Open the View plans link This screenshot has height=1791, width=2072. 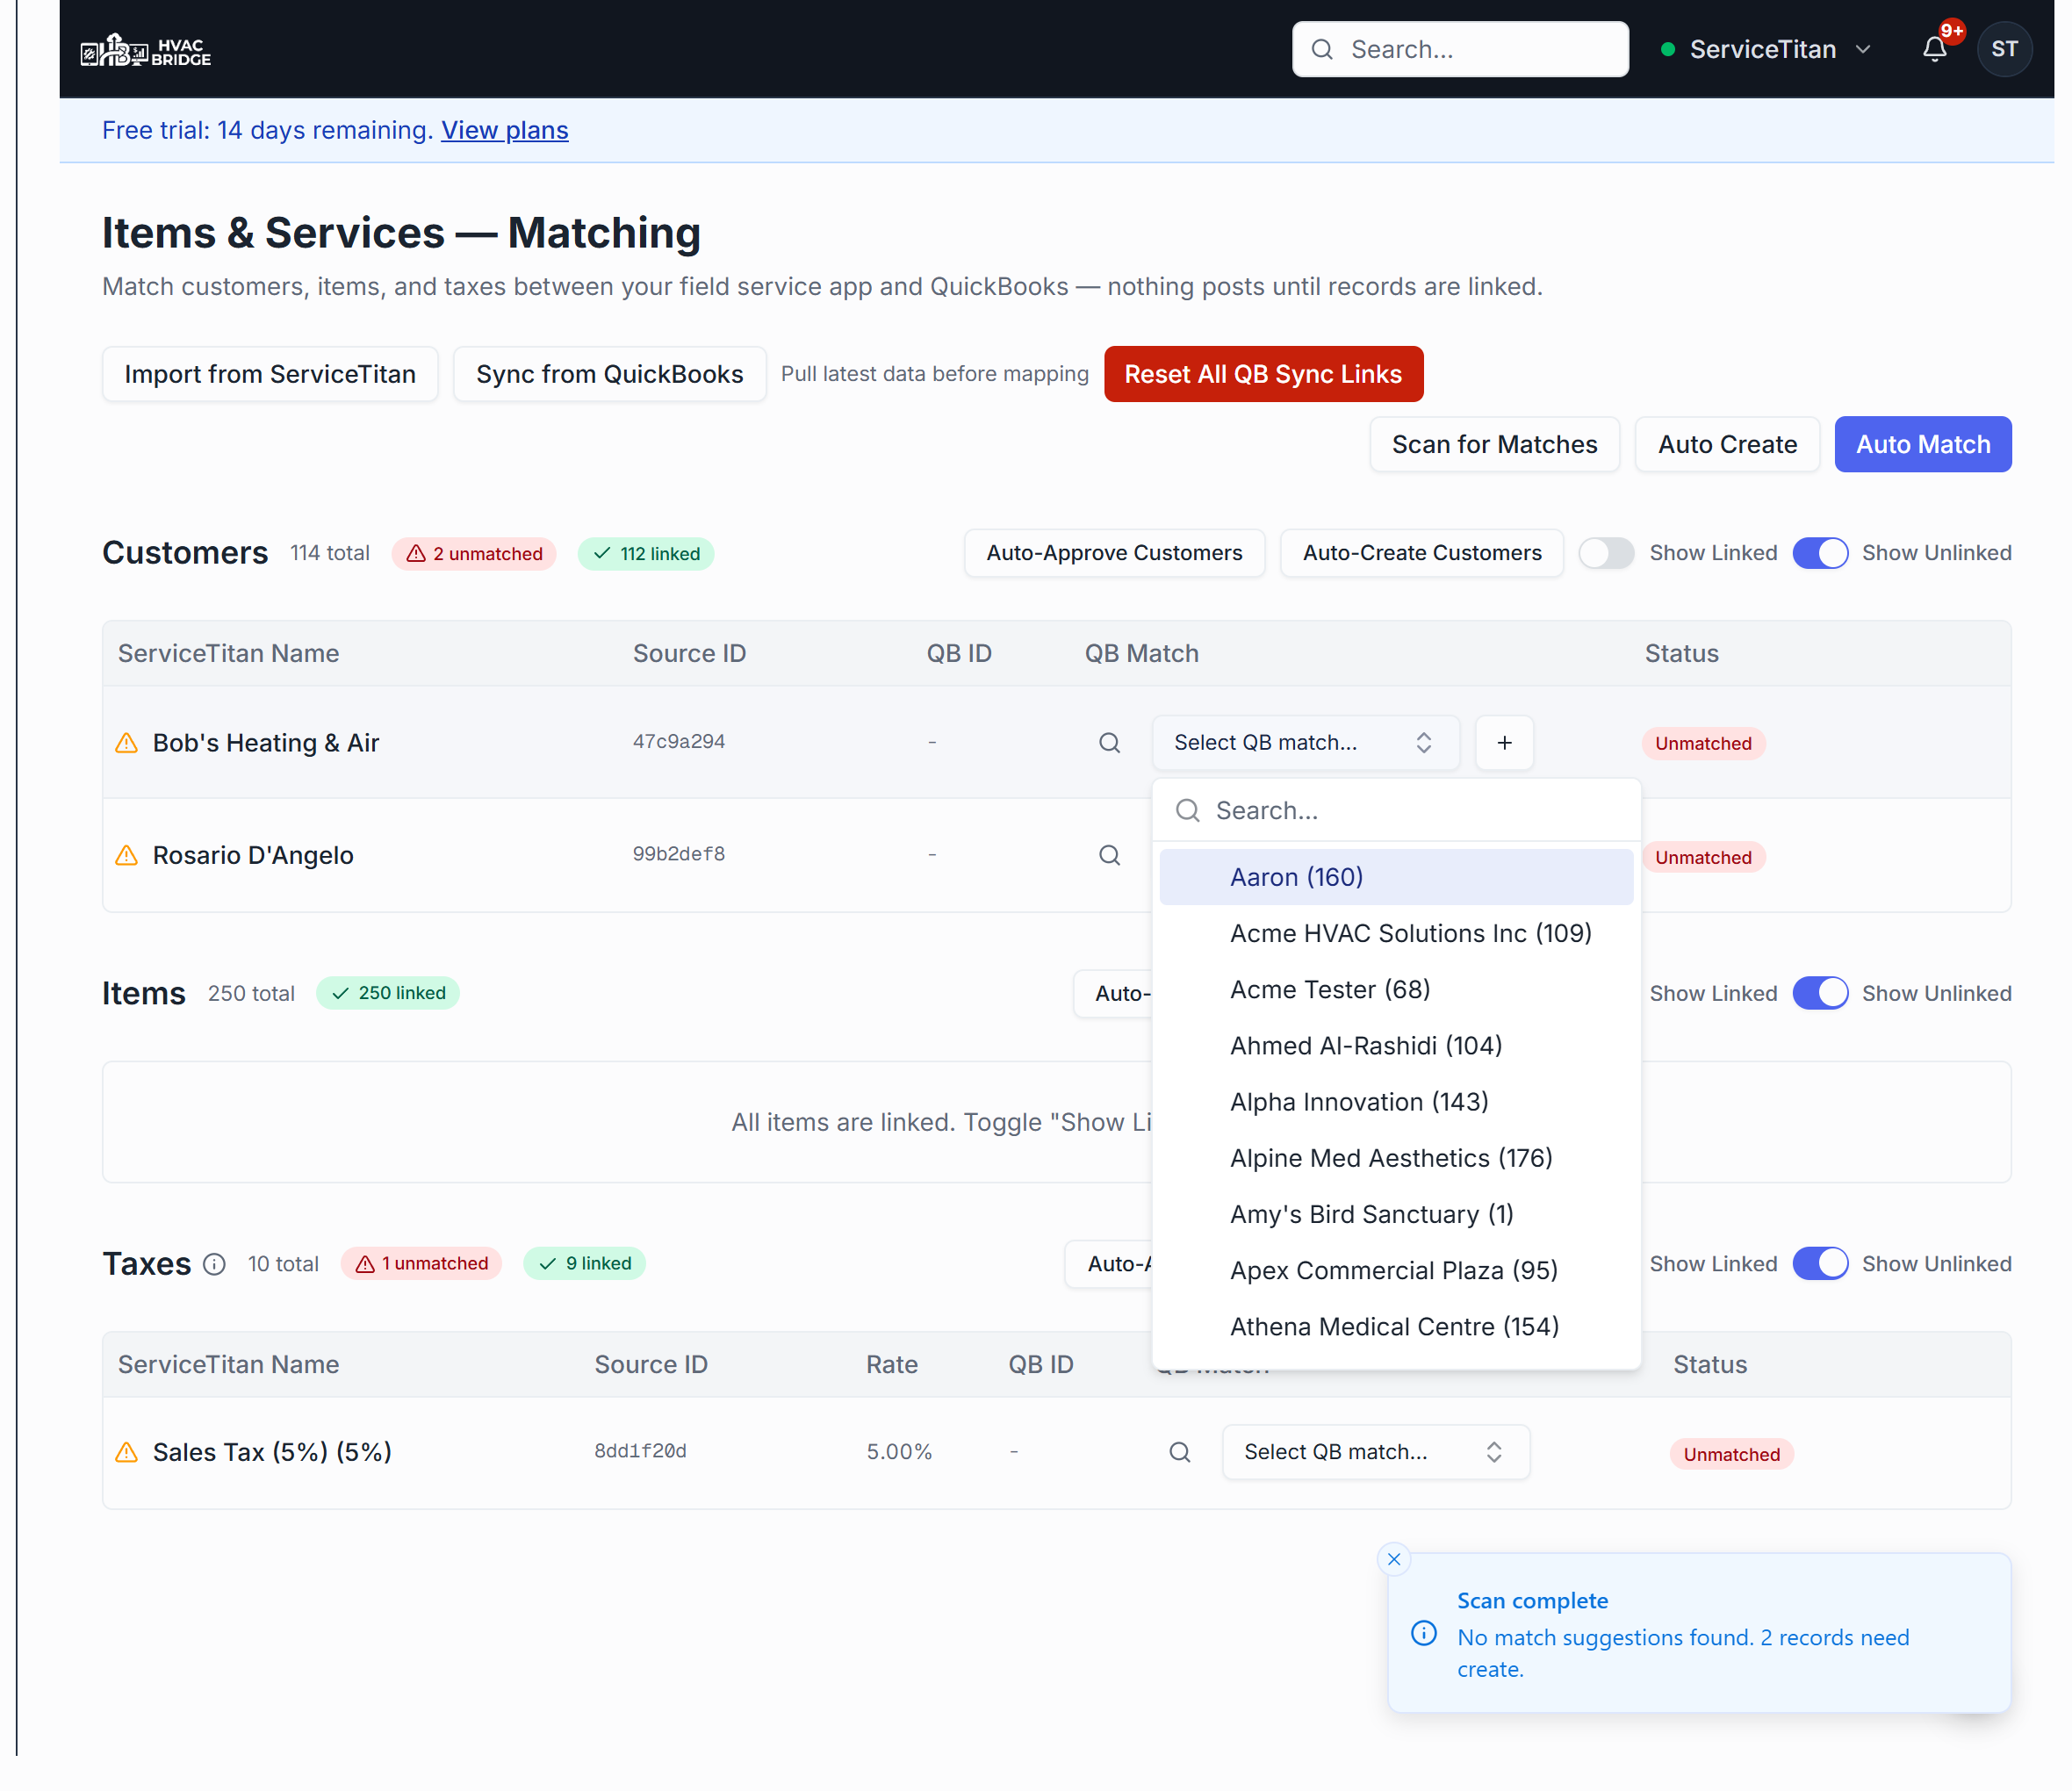pyautogui.click(x=504, y=130)
